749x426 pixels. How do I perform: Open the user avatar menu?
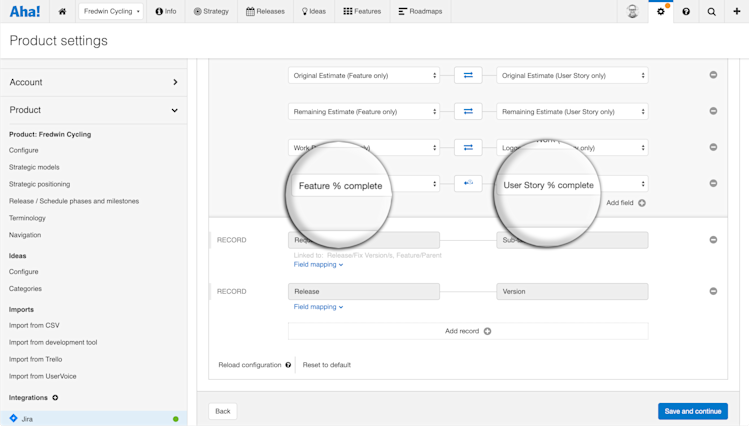[x=632, y=11]
